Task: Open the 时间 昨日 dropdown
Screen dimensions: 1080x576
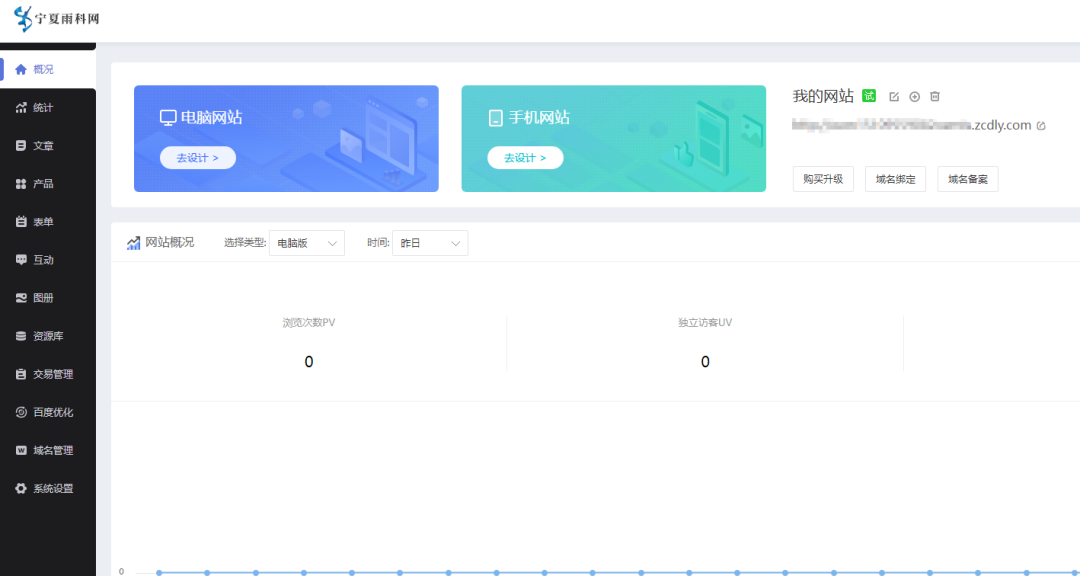Action: (x=430, y=243)
